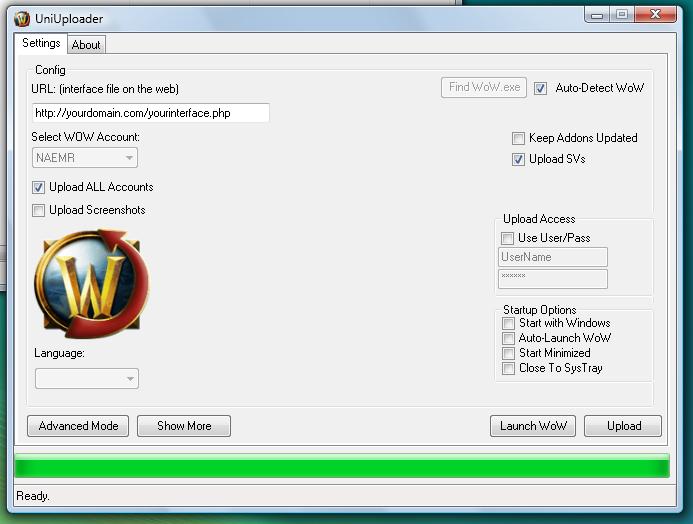The height and width of the screenshot is (524, 693).
Task: Toggle Upload ALL Accounts checkbox
Action: tap(39, 187)
